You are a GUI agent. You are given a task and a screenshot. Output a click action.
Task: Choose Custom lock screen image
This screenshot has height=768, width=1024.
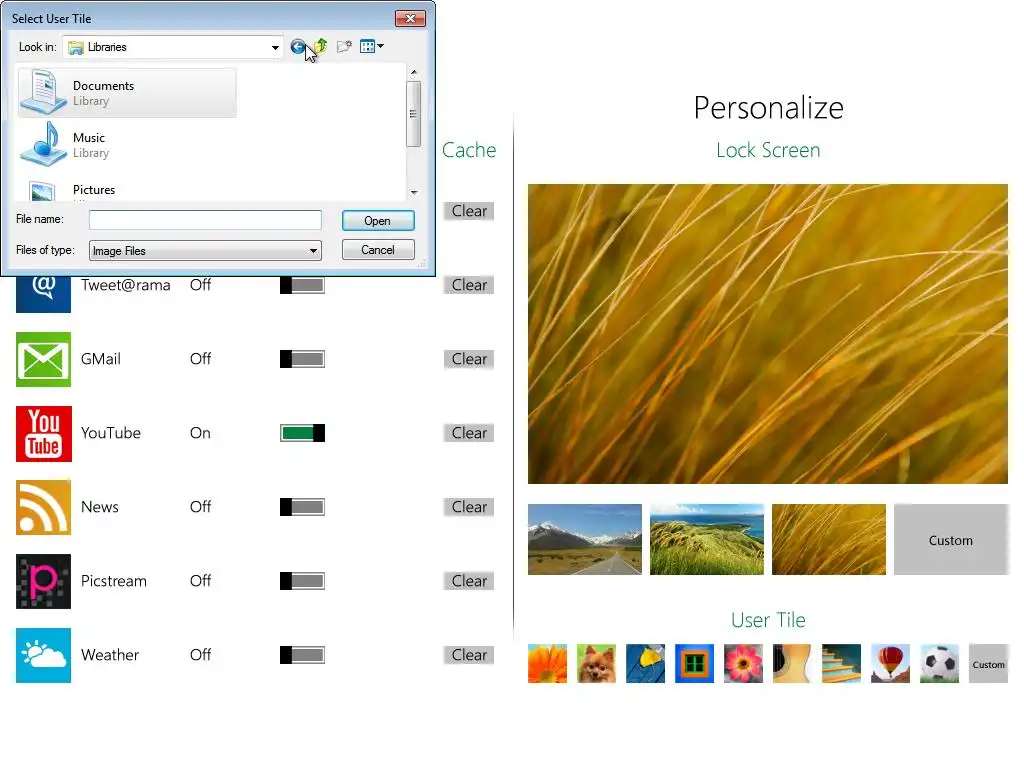(951, 539)
